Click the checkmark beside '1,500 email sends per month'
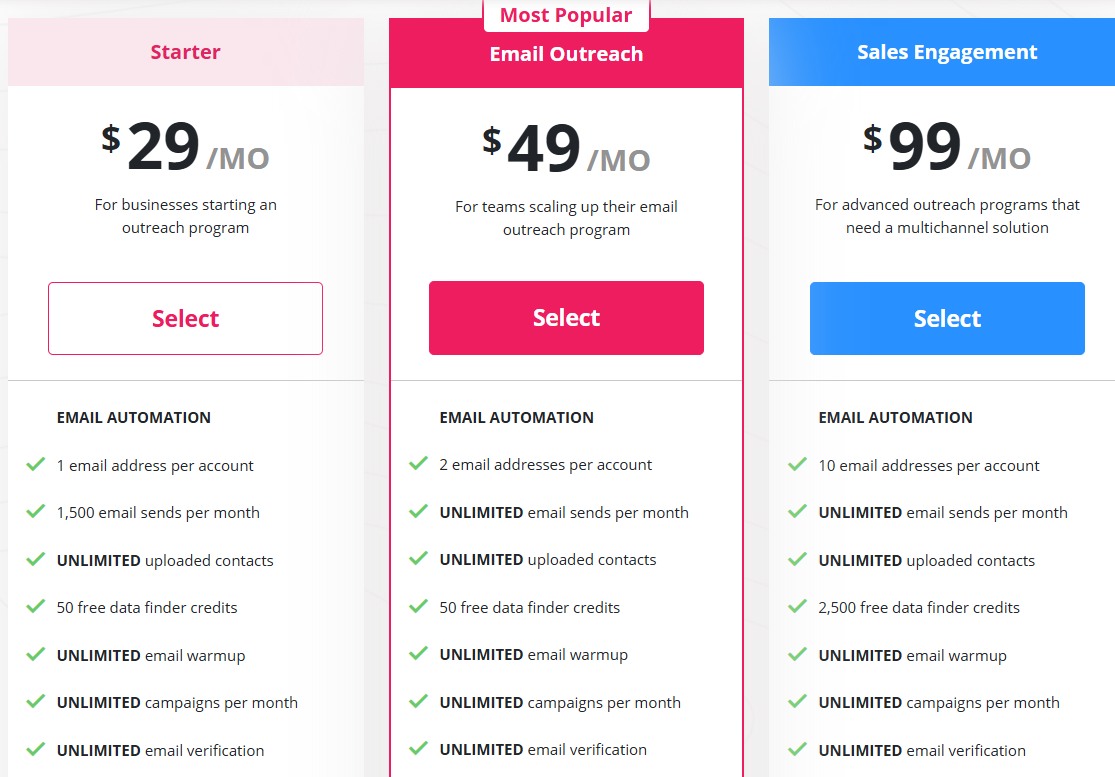 coord(36,512)
